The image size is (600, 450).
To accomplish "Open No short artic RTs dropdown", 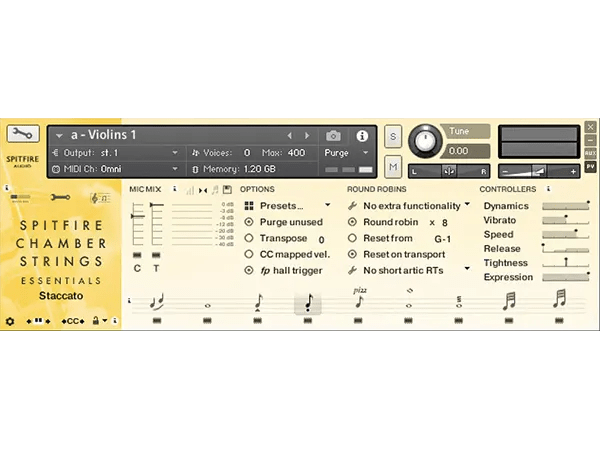I will click(409, 271).
